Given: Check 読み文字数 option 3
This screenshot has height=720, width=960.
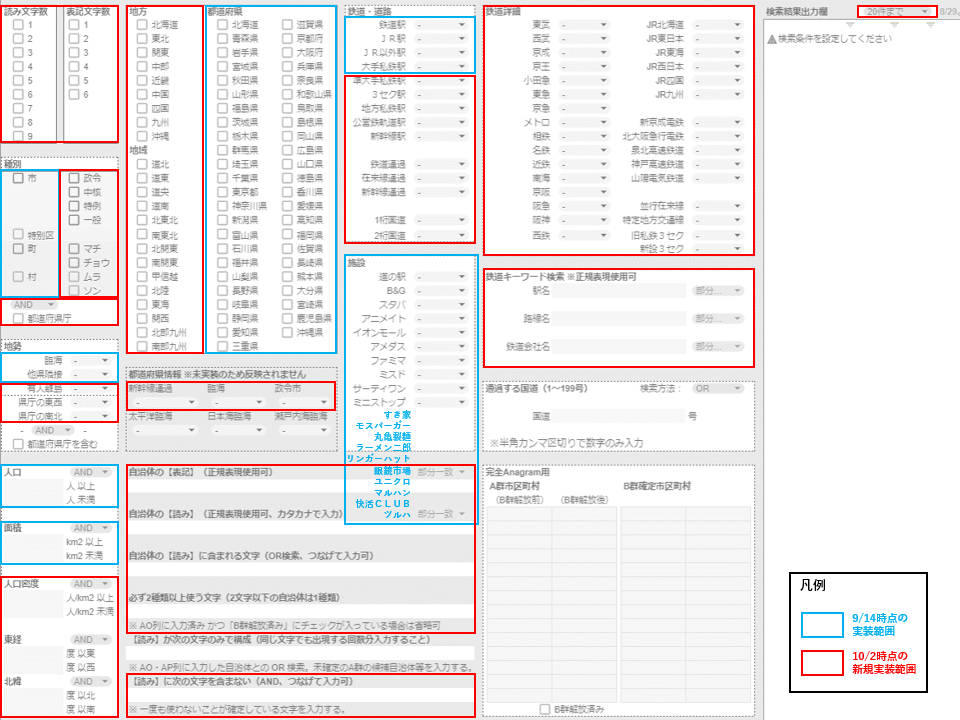Looking at the screenshot, I should (18, 53).
